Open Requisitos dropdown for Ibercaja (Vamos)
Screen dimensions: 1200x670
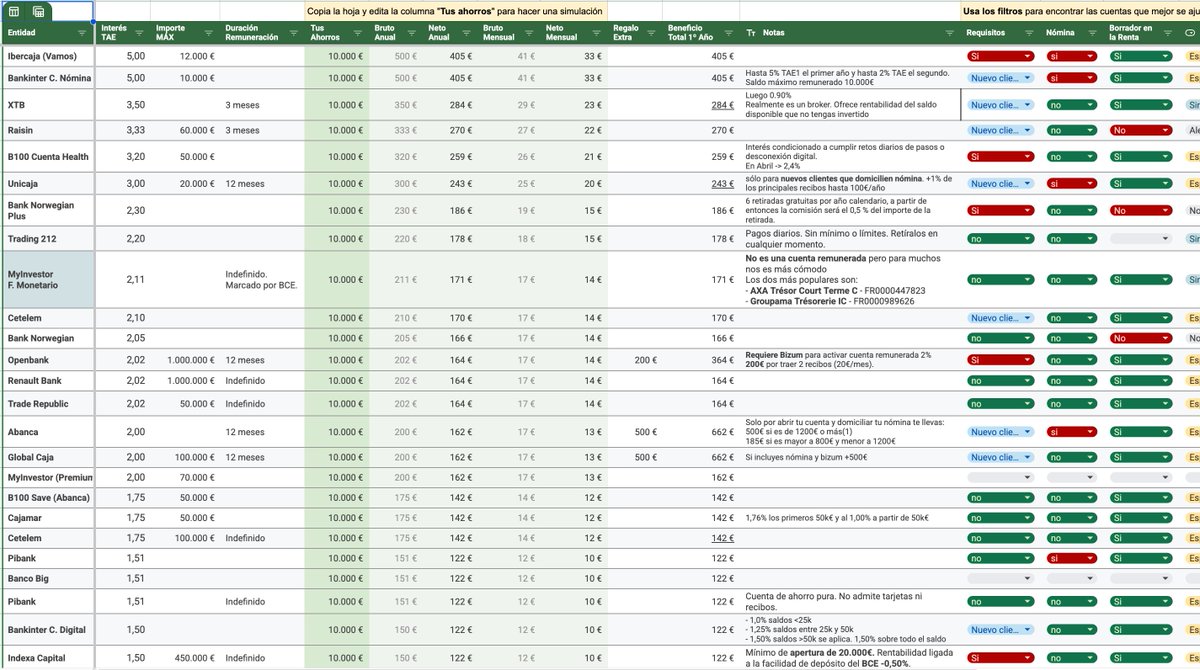(x=1000, y=56)
